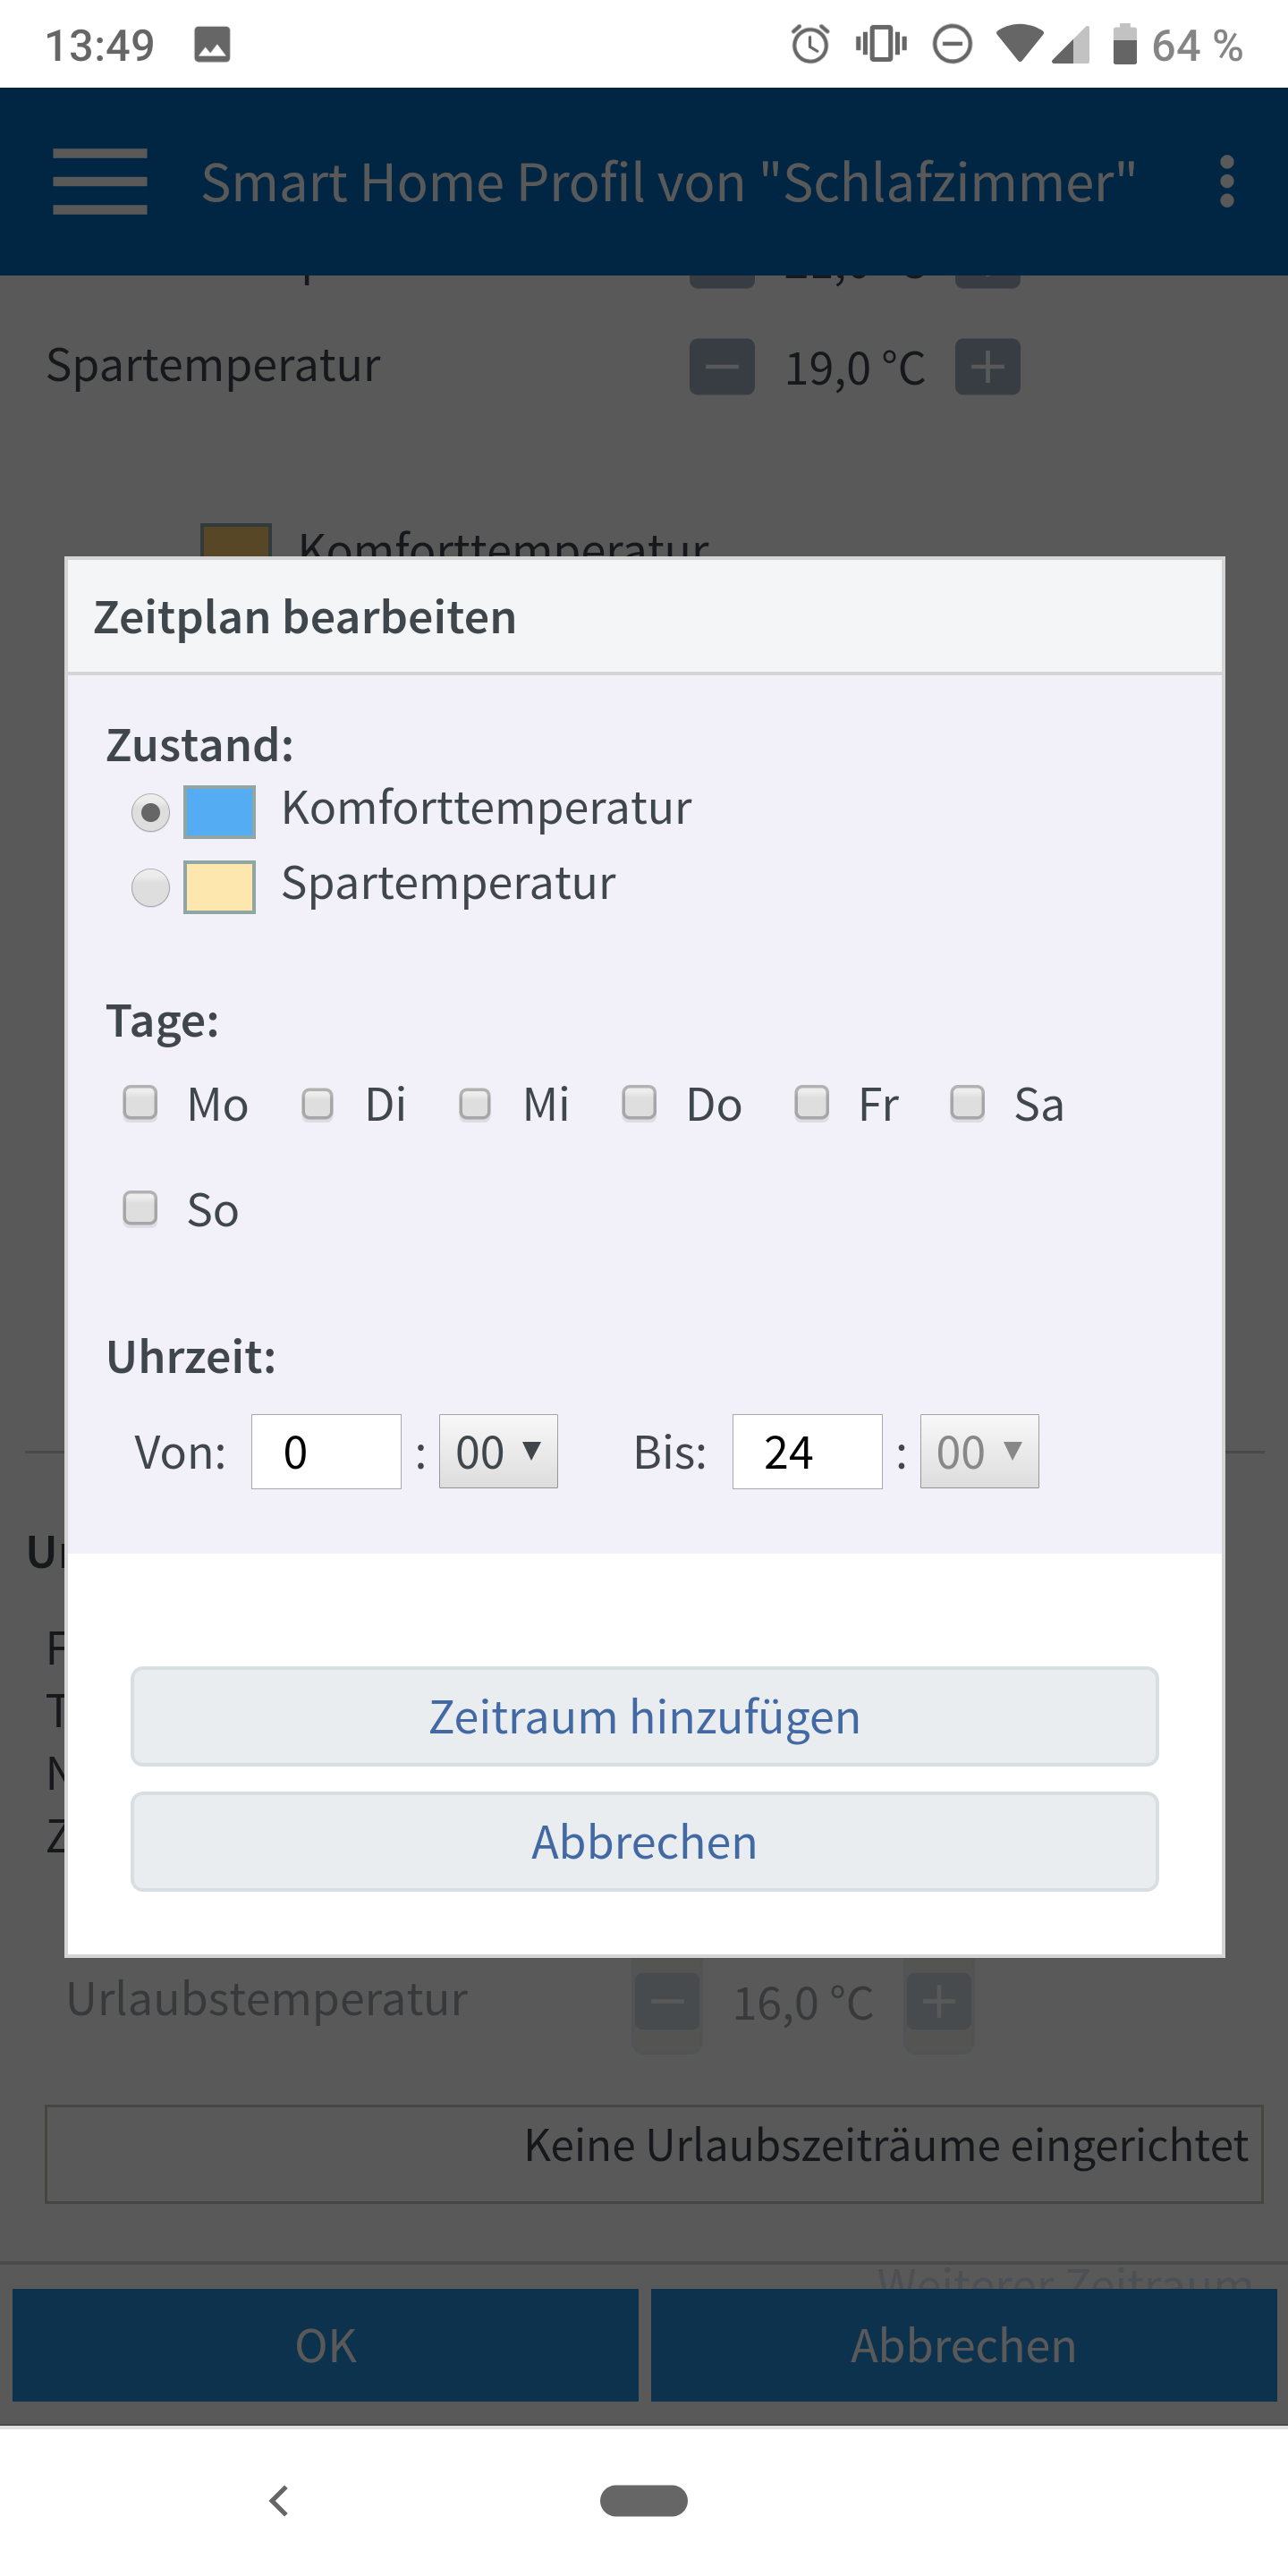
Task: Tap the alarm clock status icon
Action: point(810,45)
